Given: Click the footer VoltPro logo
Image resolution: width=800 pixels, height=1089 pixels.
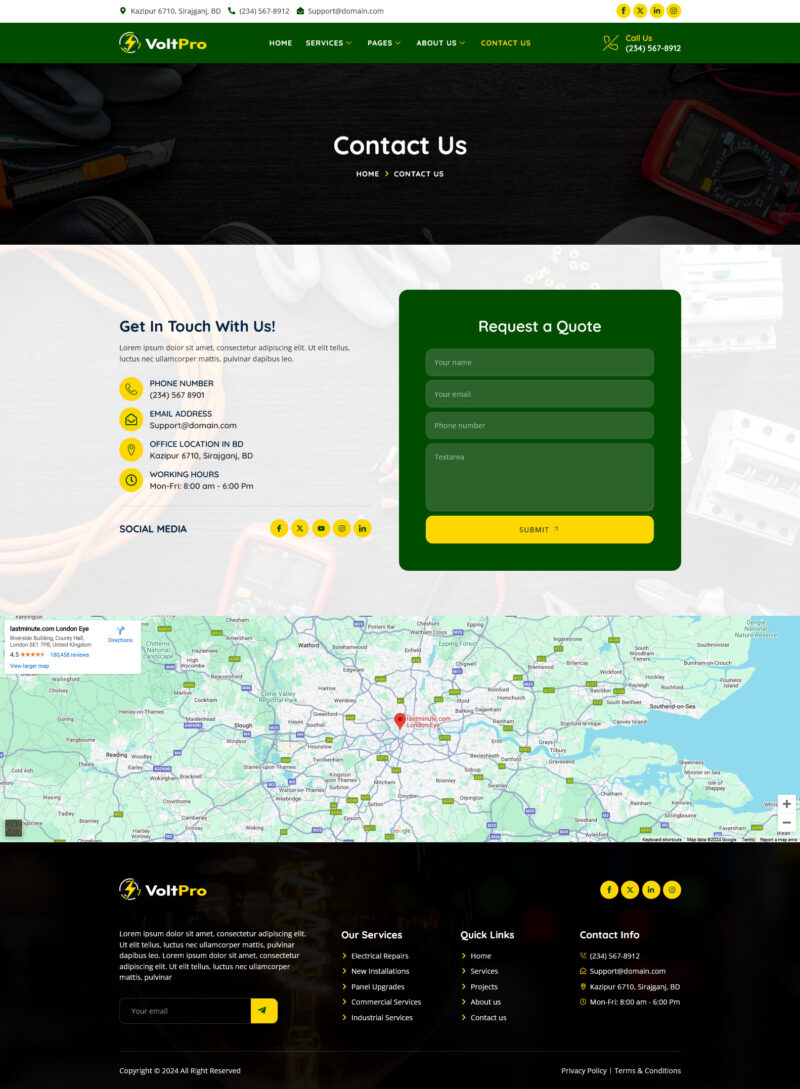Looking at the screenshot, I should 162,890.
